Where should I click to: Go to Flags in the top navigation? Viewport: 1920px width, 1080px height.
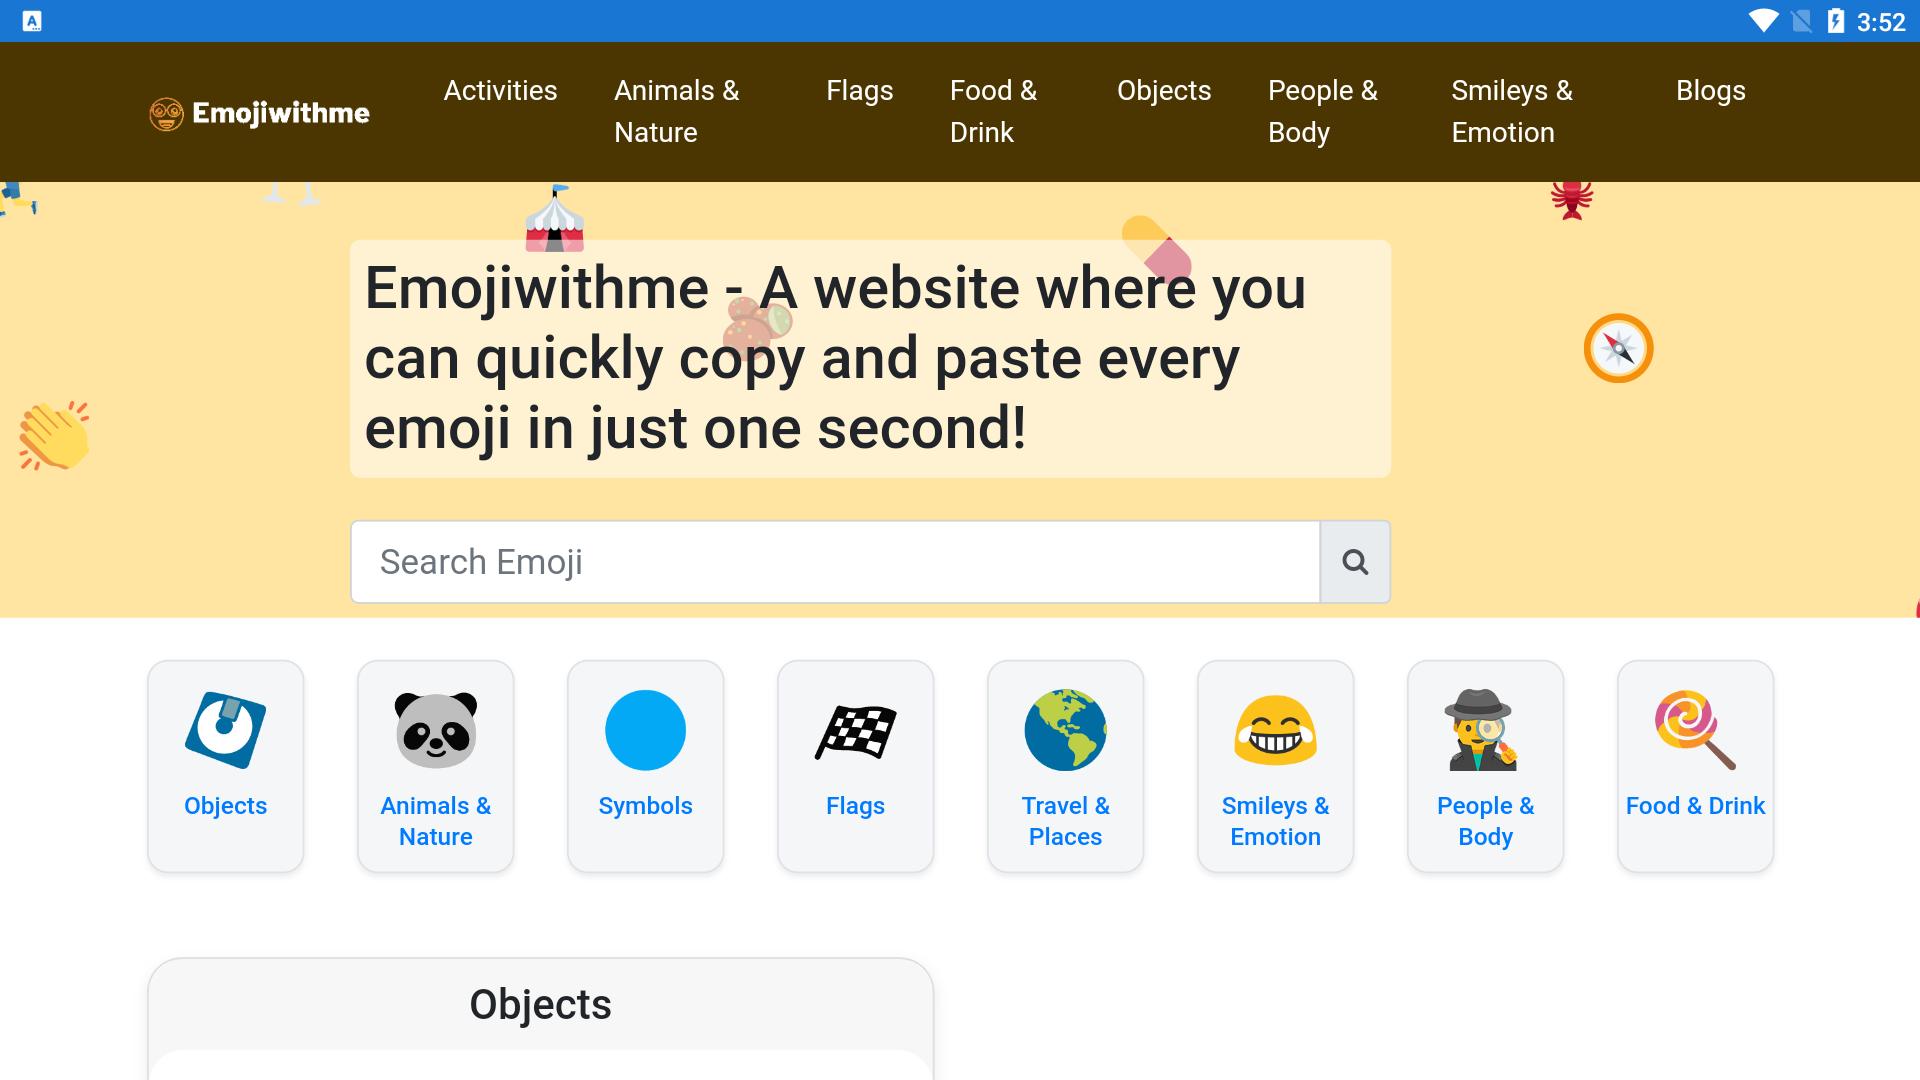click(x=859, y=91)
